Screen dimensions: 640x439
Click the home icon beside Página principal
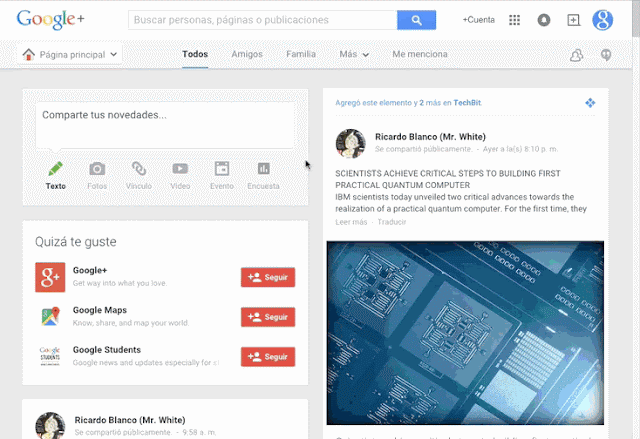(x=29, y=54)
